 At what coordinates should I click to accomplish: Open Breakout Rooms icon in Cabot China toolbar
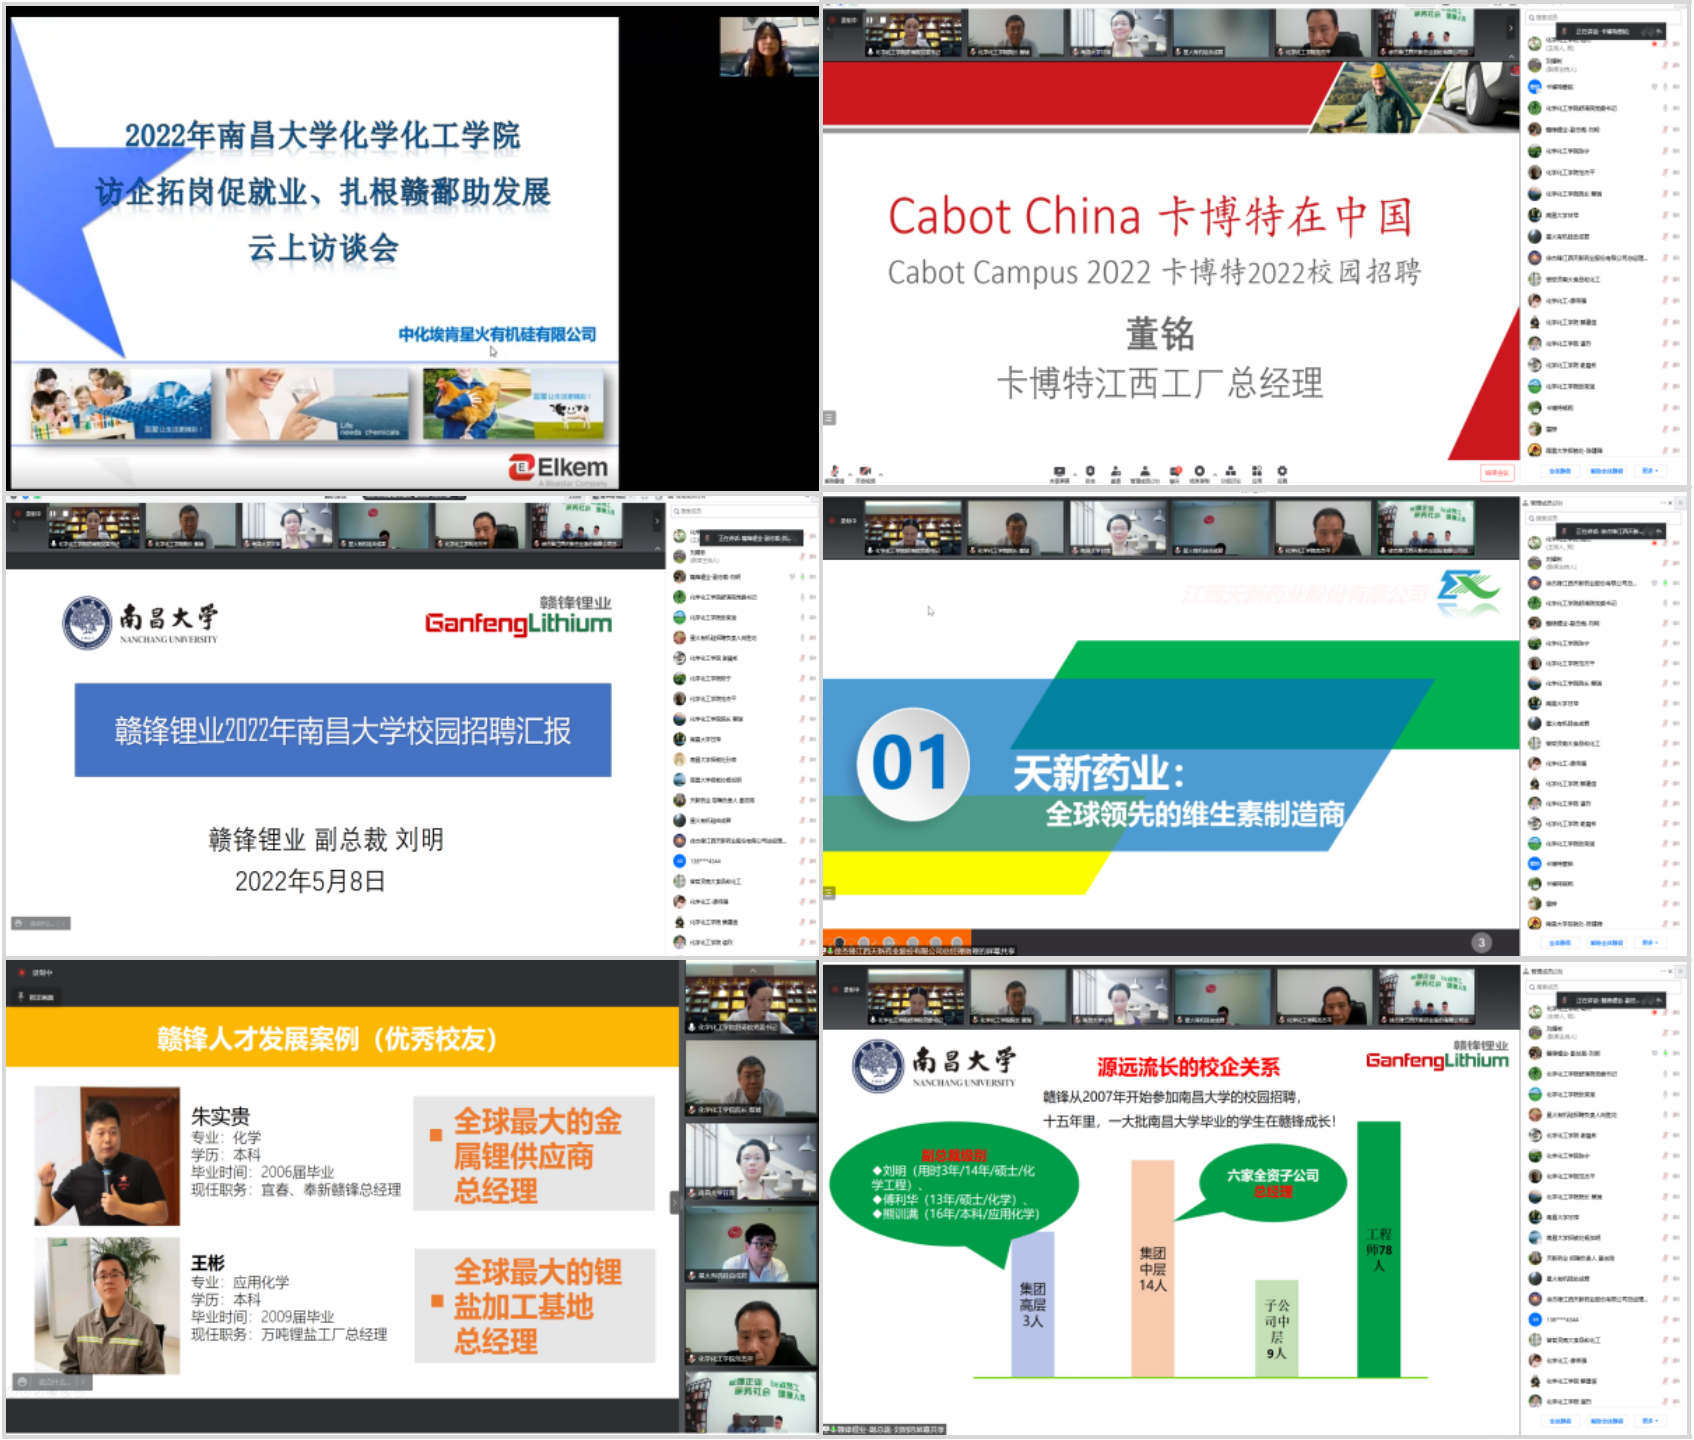[x=1230, y=473]
